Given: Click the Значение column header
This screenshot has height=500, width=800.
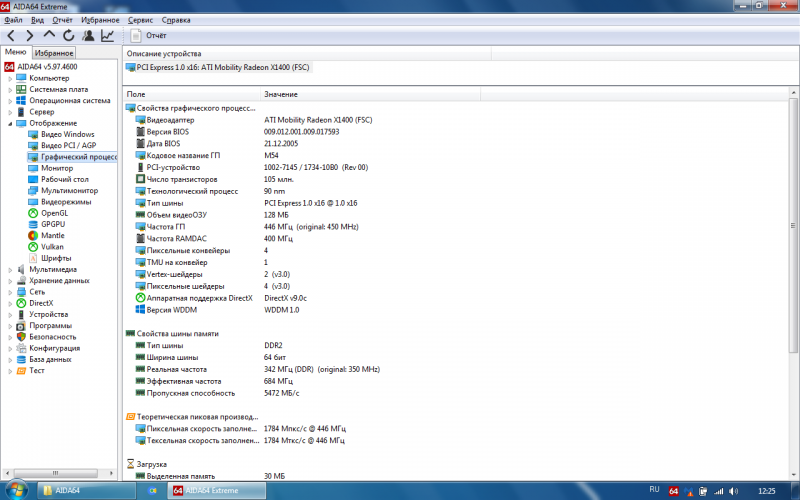Looking at the screenshot, I should click(x=370, y=94).
